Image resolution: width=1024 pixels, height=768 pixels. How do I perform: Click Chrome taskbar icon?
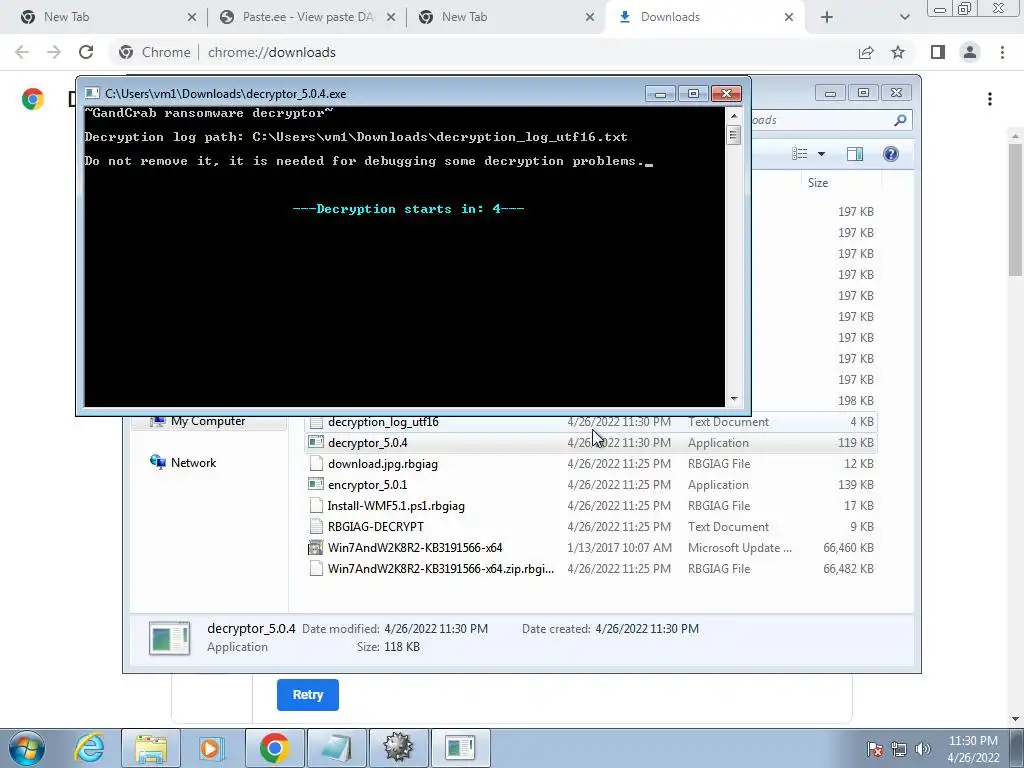pos(274,748)
